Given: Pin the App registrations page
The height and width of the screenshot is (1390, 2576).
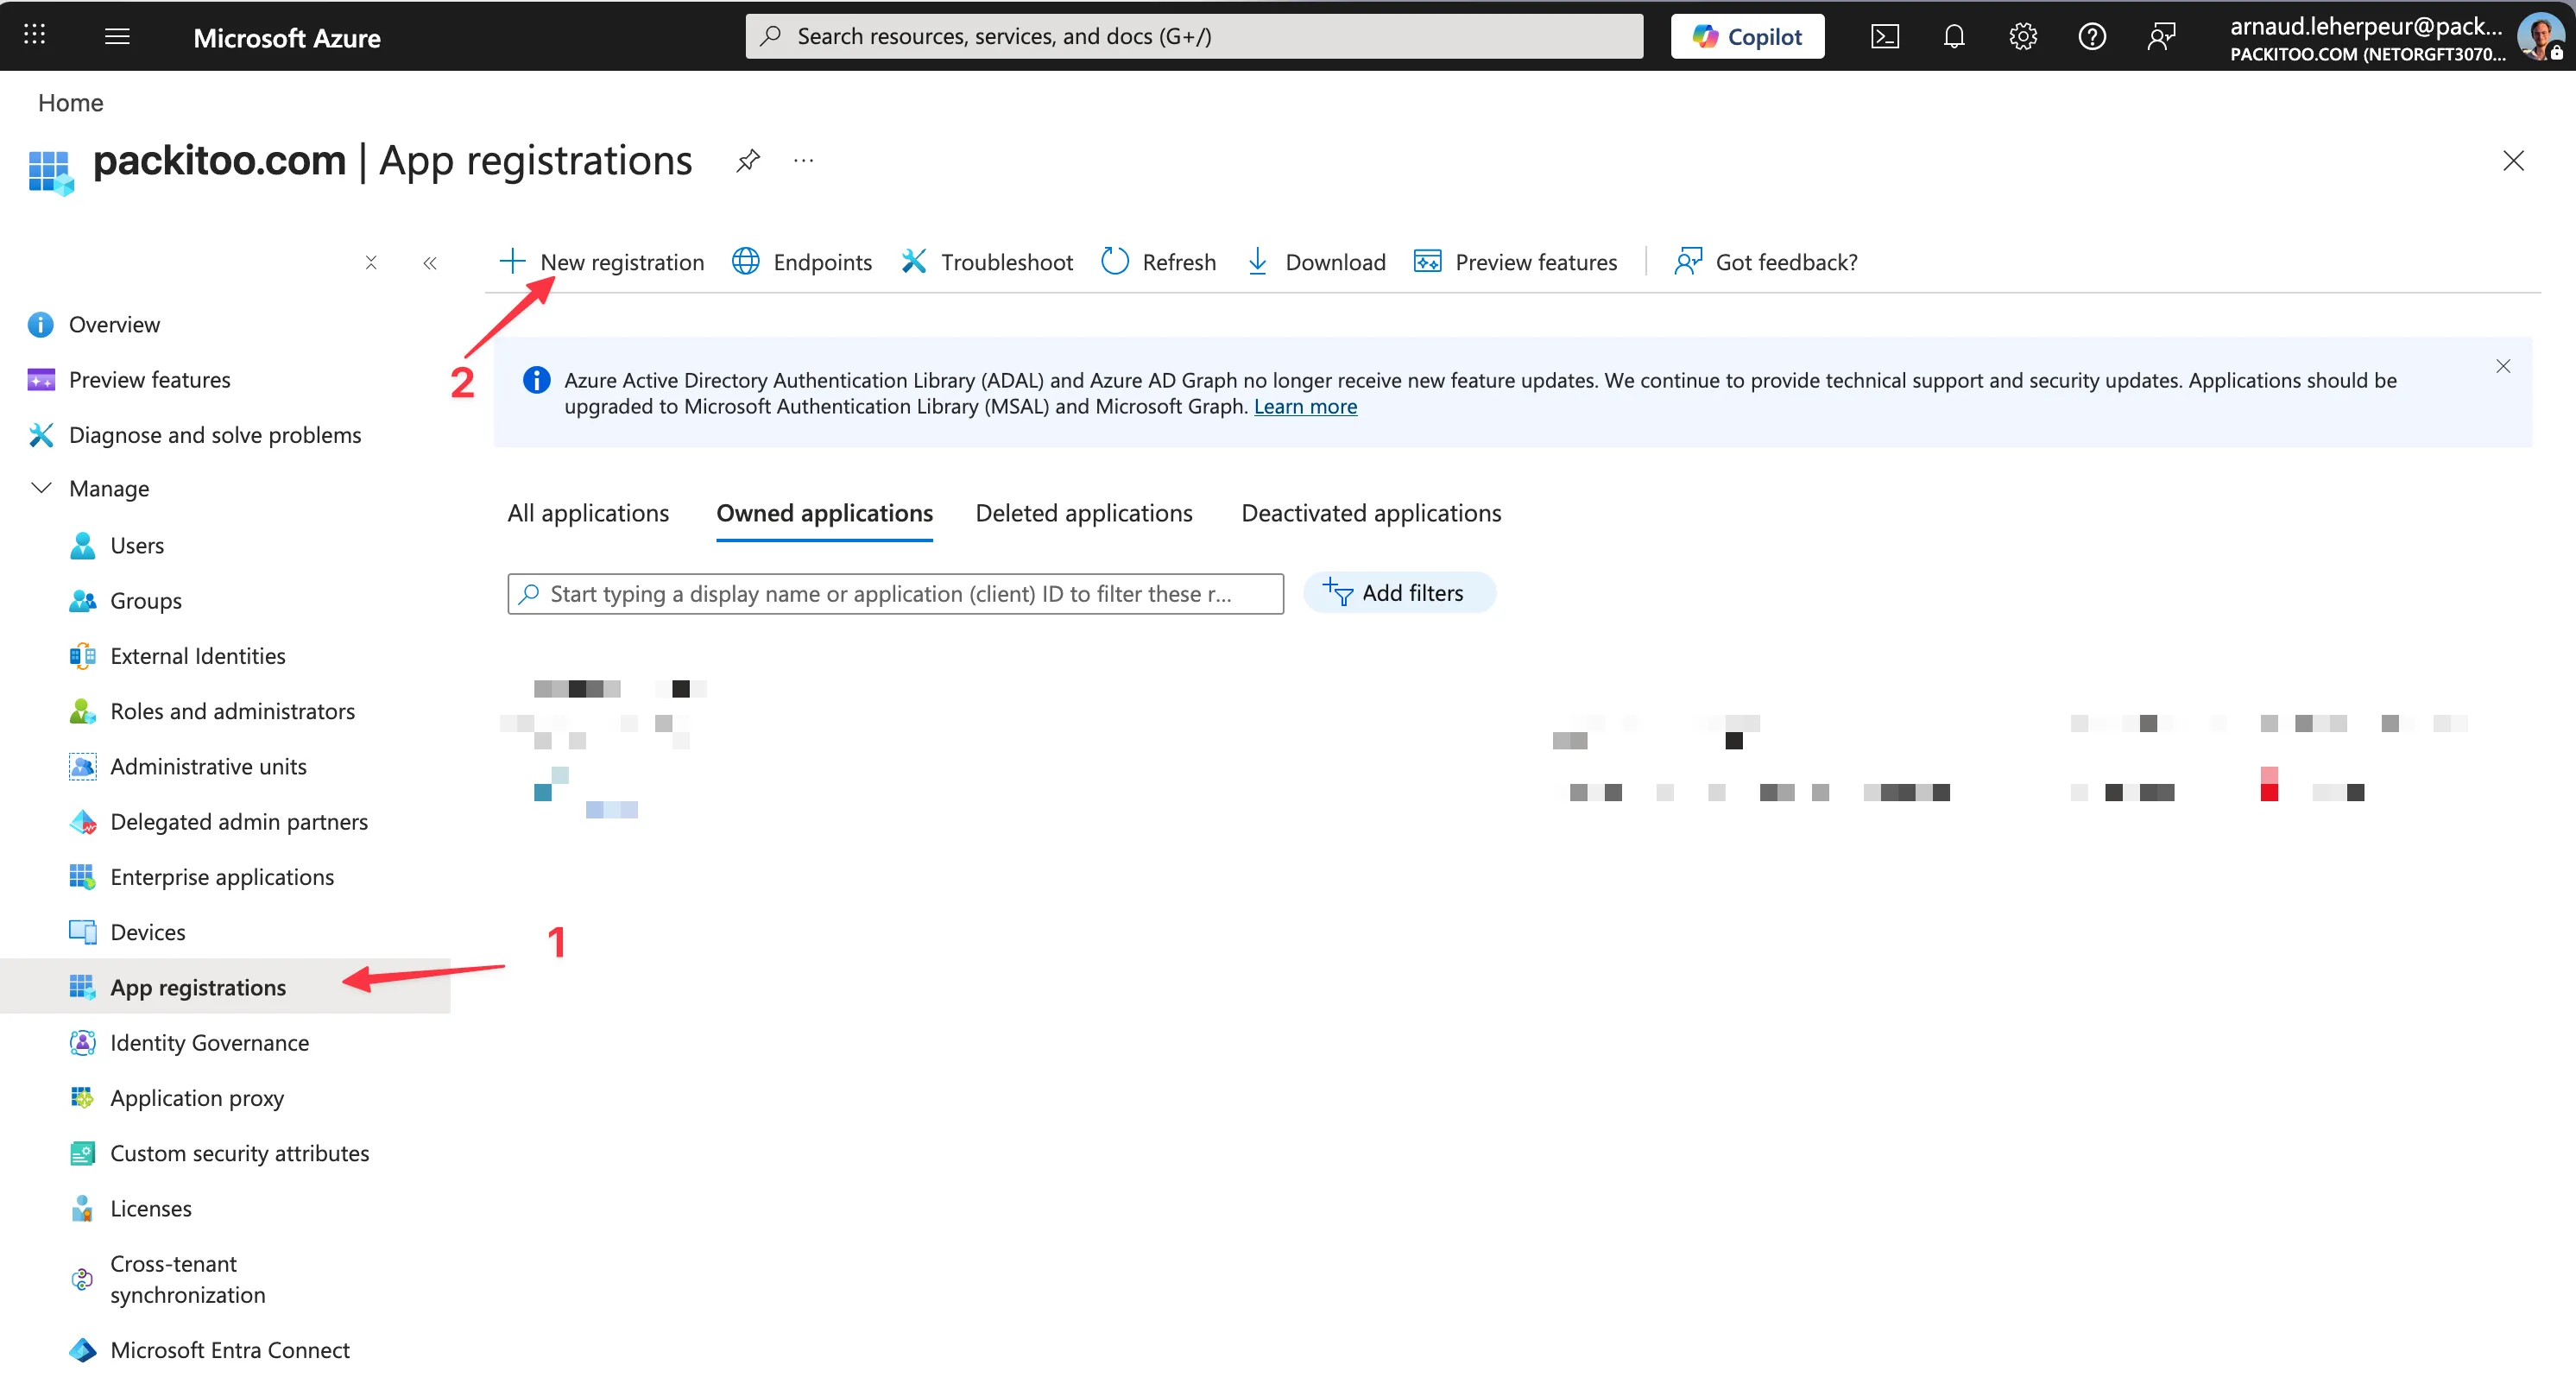Looking at the screenshot, I should pyautogui.click(x=748, y=160).
